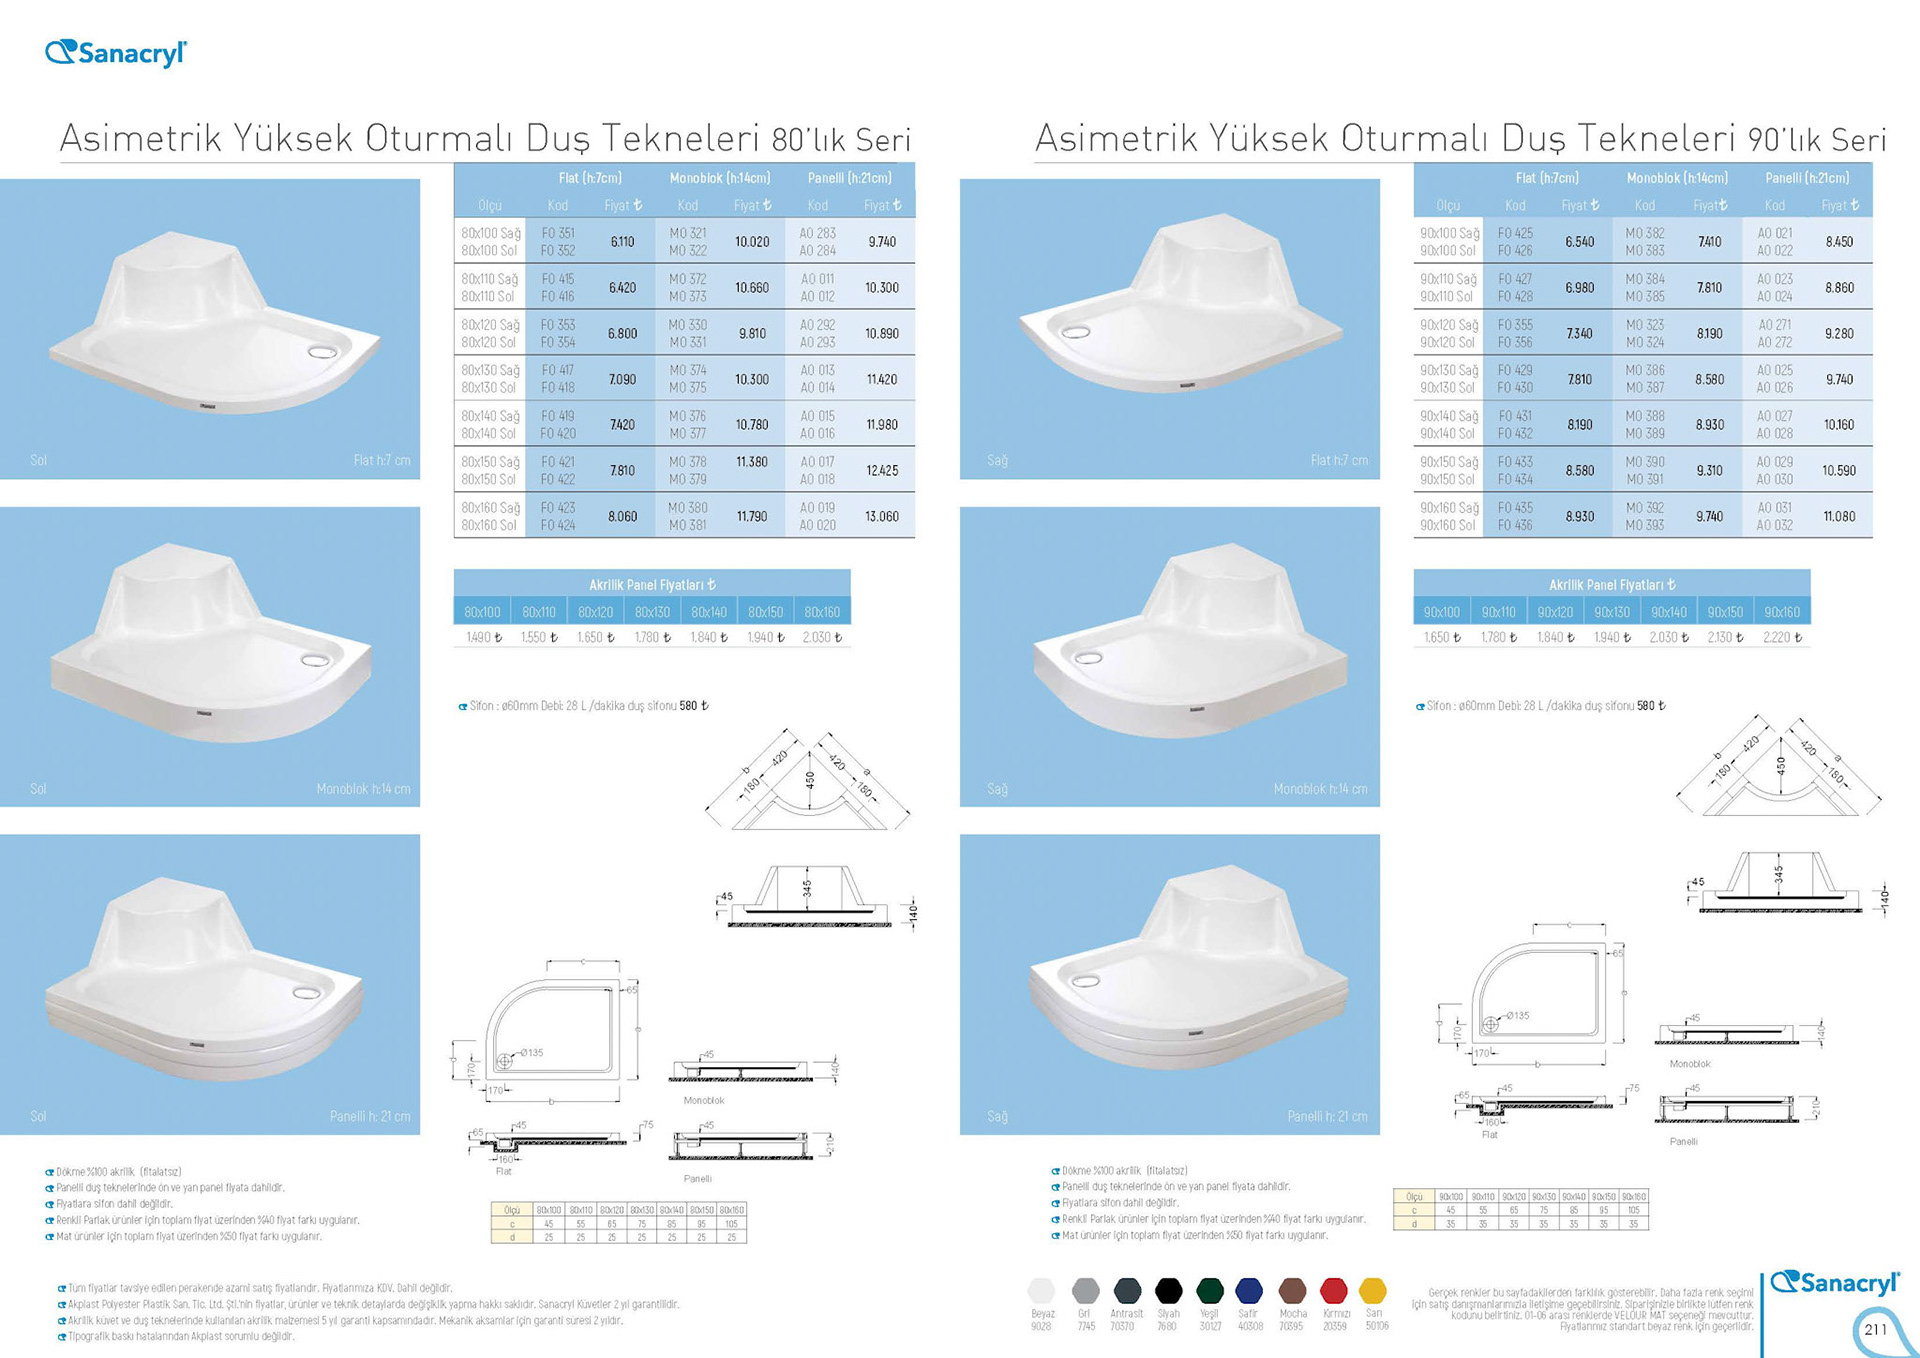This screenshot has height=1358, width=1920.
Task: Click the Sanacryl logo at bottom right
Action: 1834,1283
